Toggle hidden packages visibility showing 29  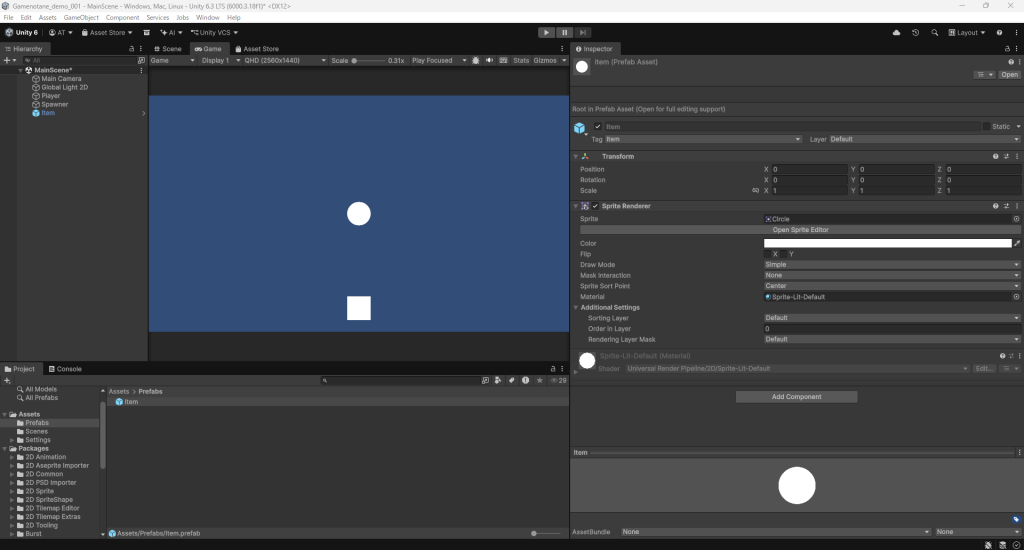558,380
